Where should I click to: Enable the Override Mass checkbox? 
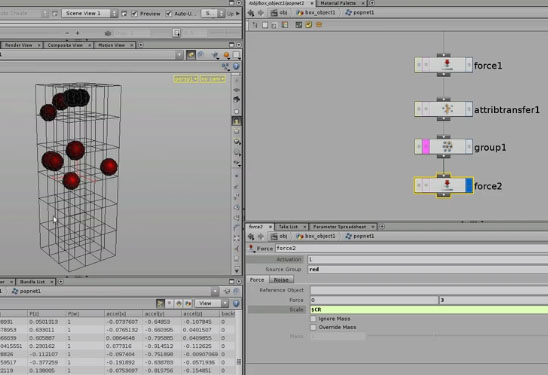(x=313, y=327)
